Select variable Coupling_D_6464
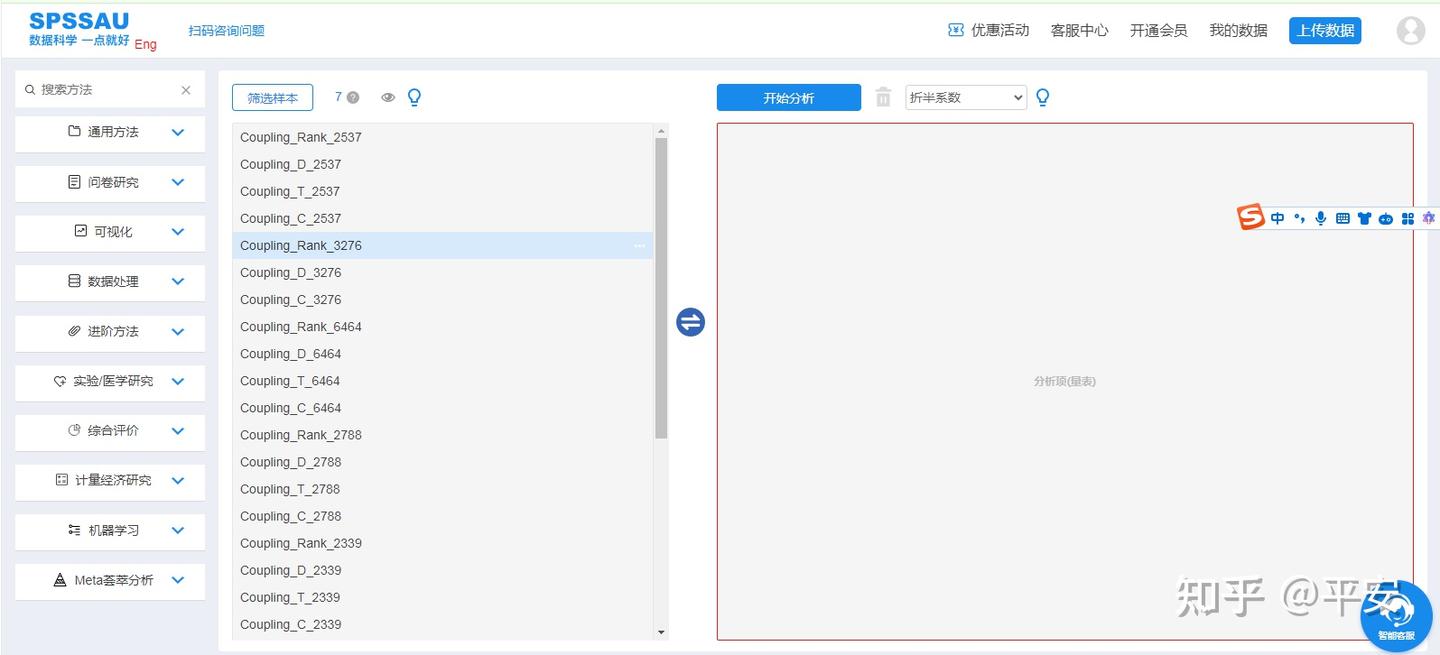The image size is (1440, 655). [442, 354]
